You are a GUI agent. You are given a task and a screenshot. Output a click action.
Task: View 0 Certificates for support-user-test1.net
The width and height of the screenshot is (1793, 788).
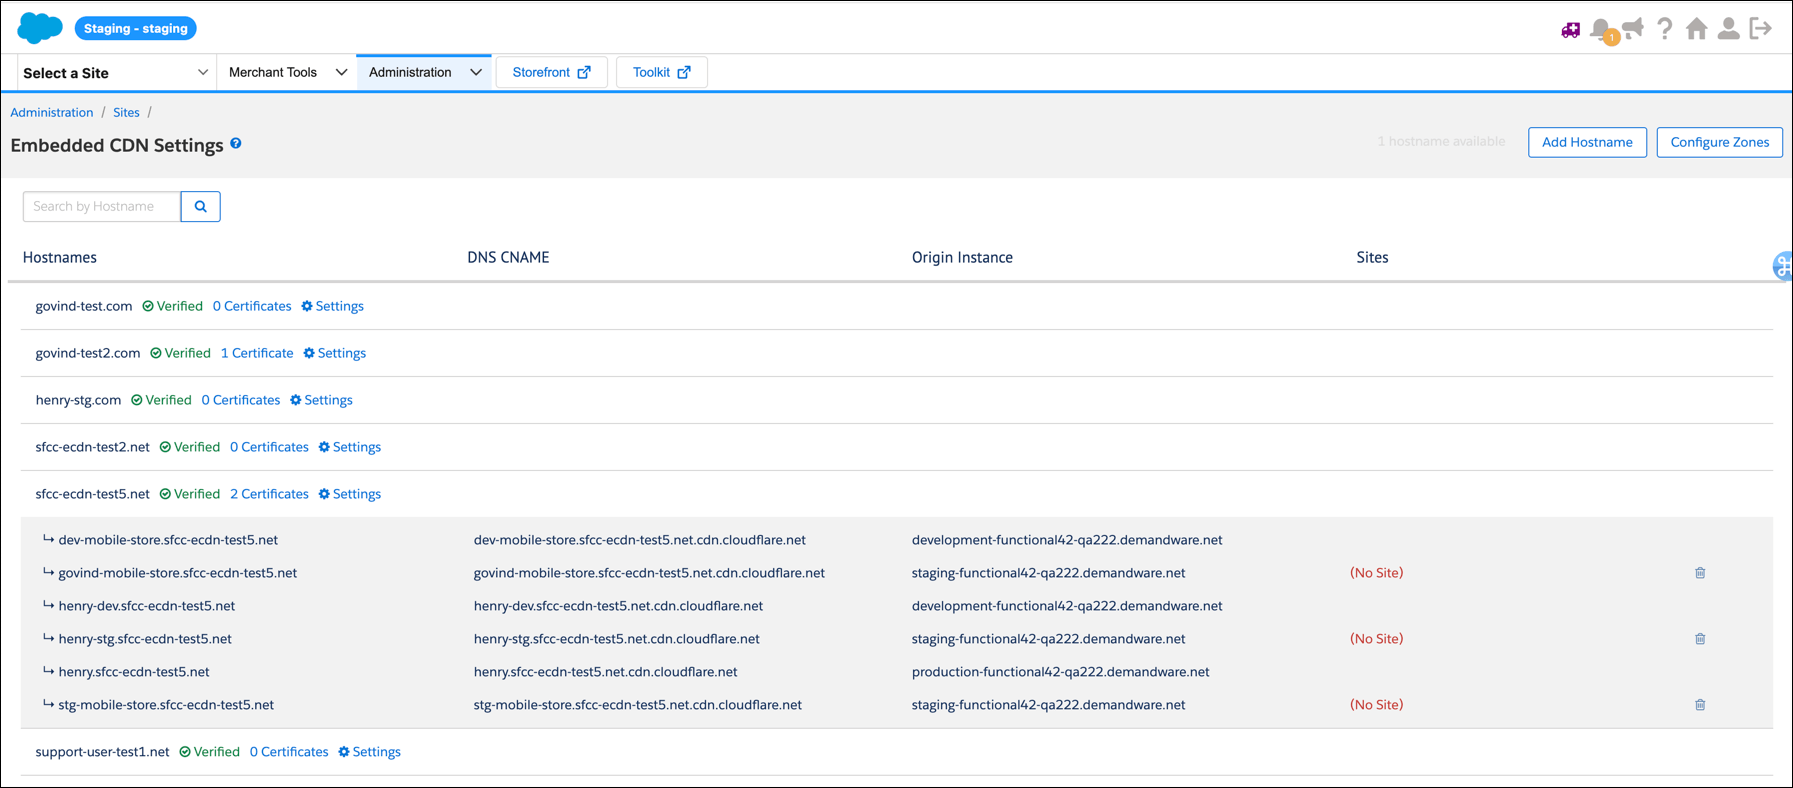coord(289,752)
